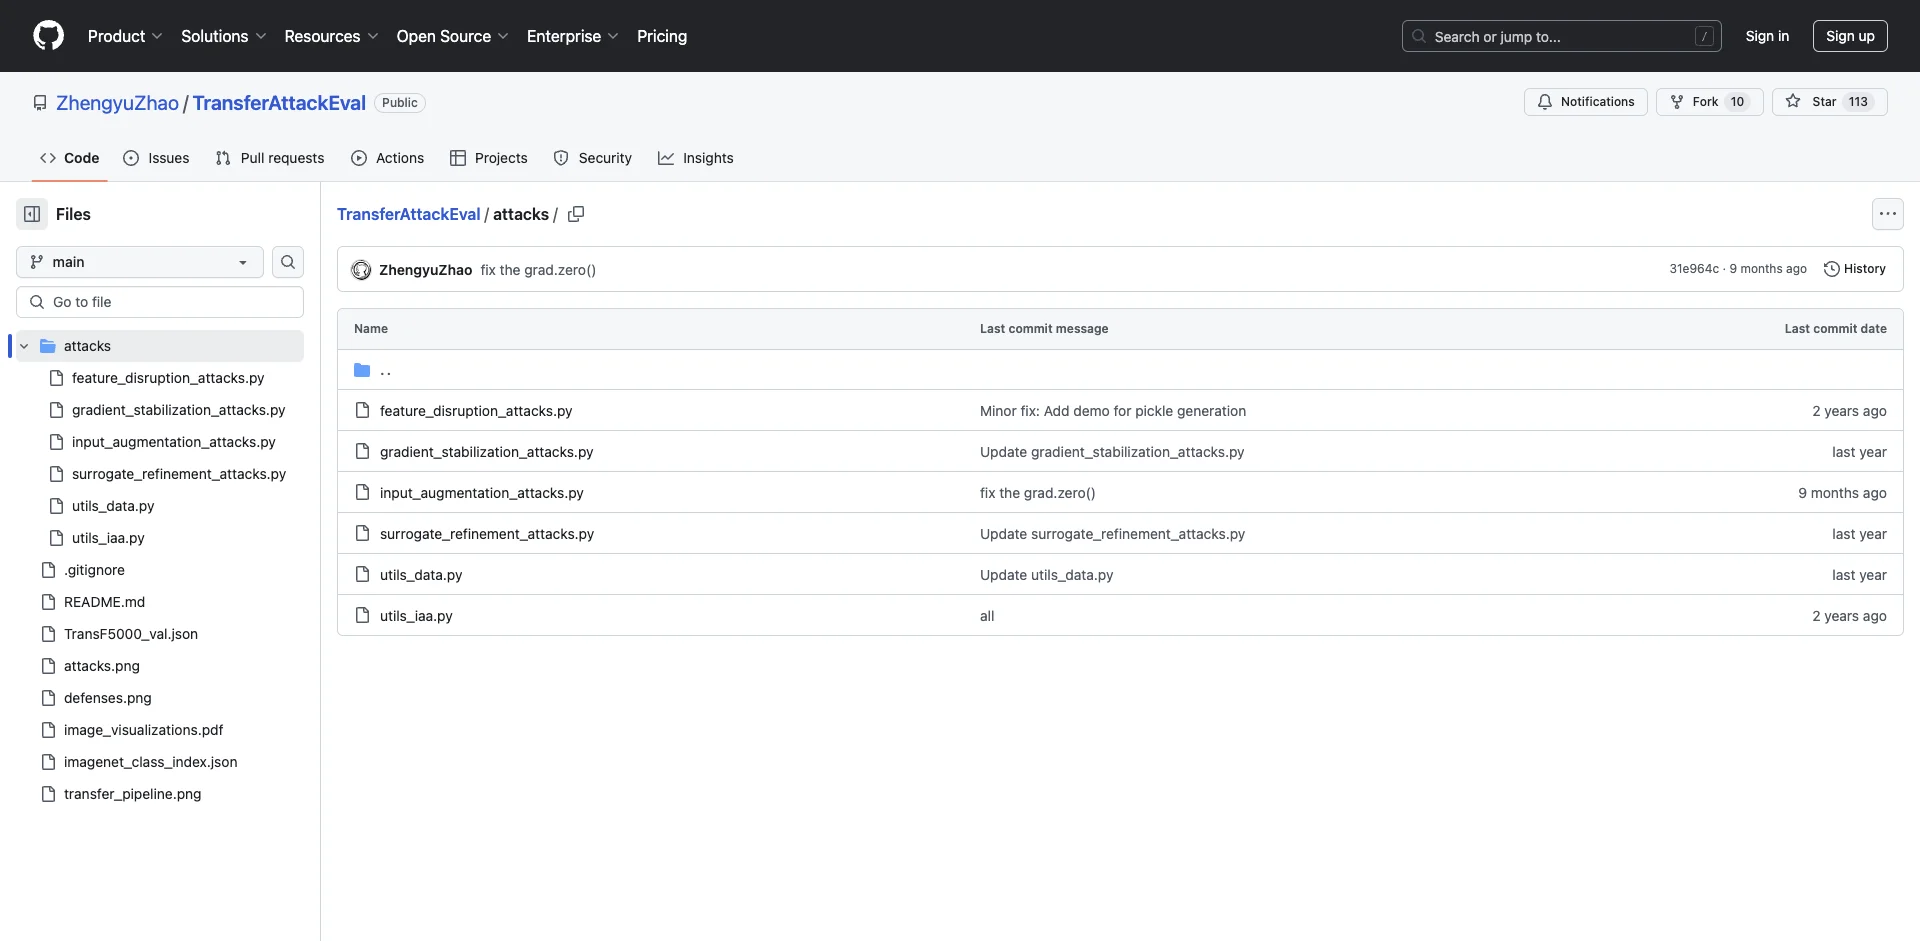Click the parent directory folder icon
1920x941 pixels.
pyautogui.click(x=362, y=370)
